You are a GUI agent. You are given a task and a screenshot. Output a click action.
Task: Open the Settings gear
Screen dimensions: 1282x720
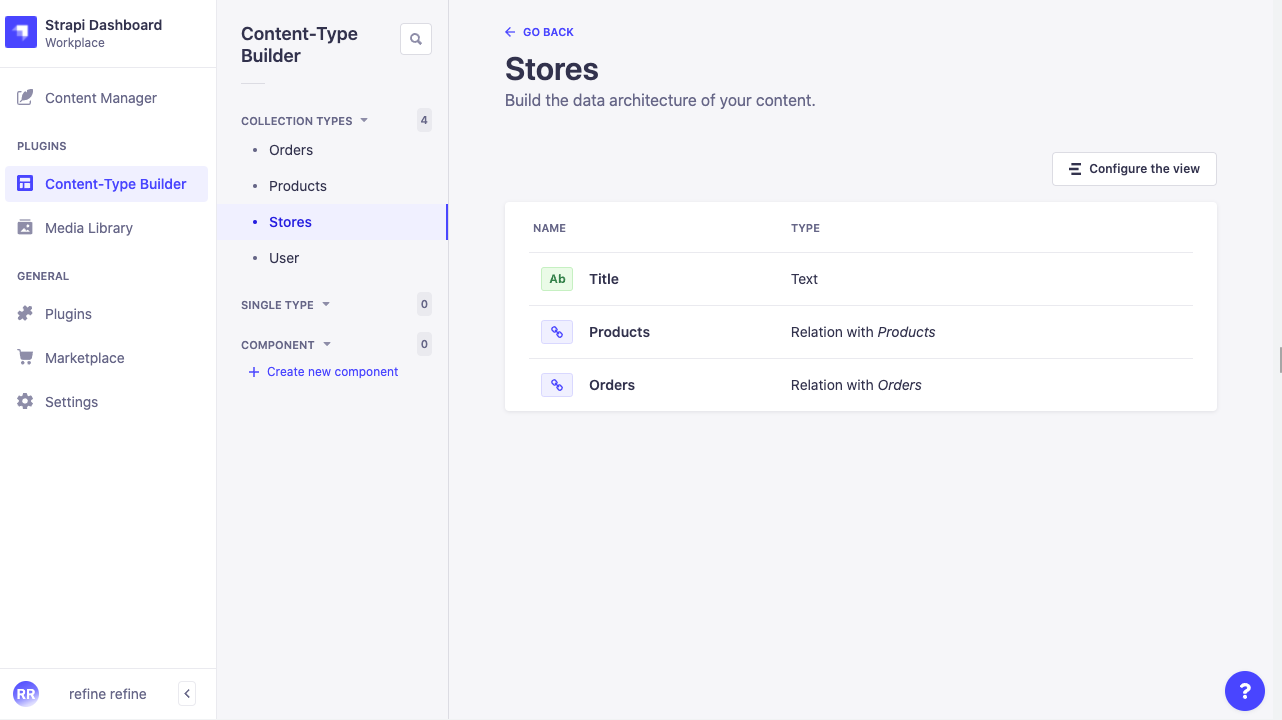25,401
